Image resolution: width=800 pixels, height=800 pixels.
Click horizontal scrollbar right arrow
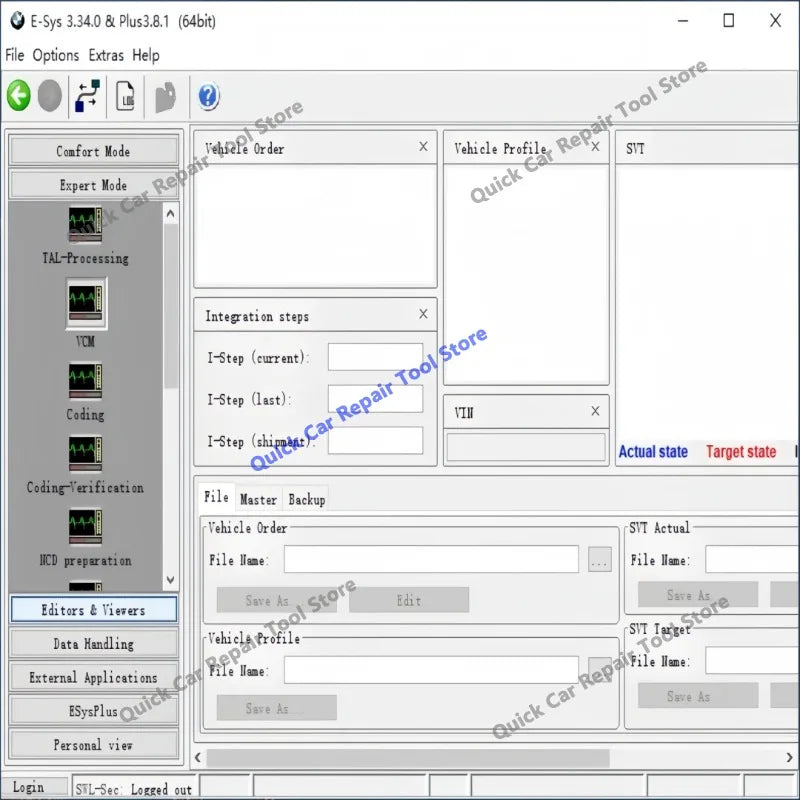pos(789,758)
